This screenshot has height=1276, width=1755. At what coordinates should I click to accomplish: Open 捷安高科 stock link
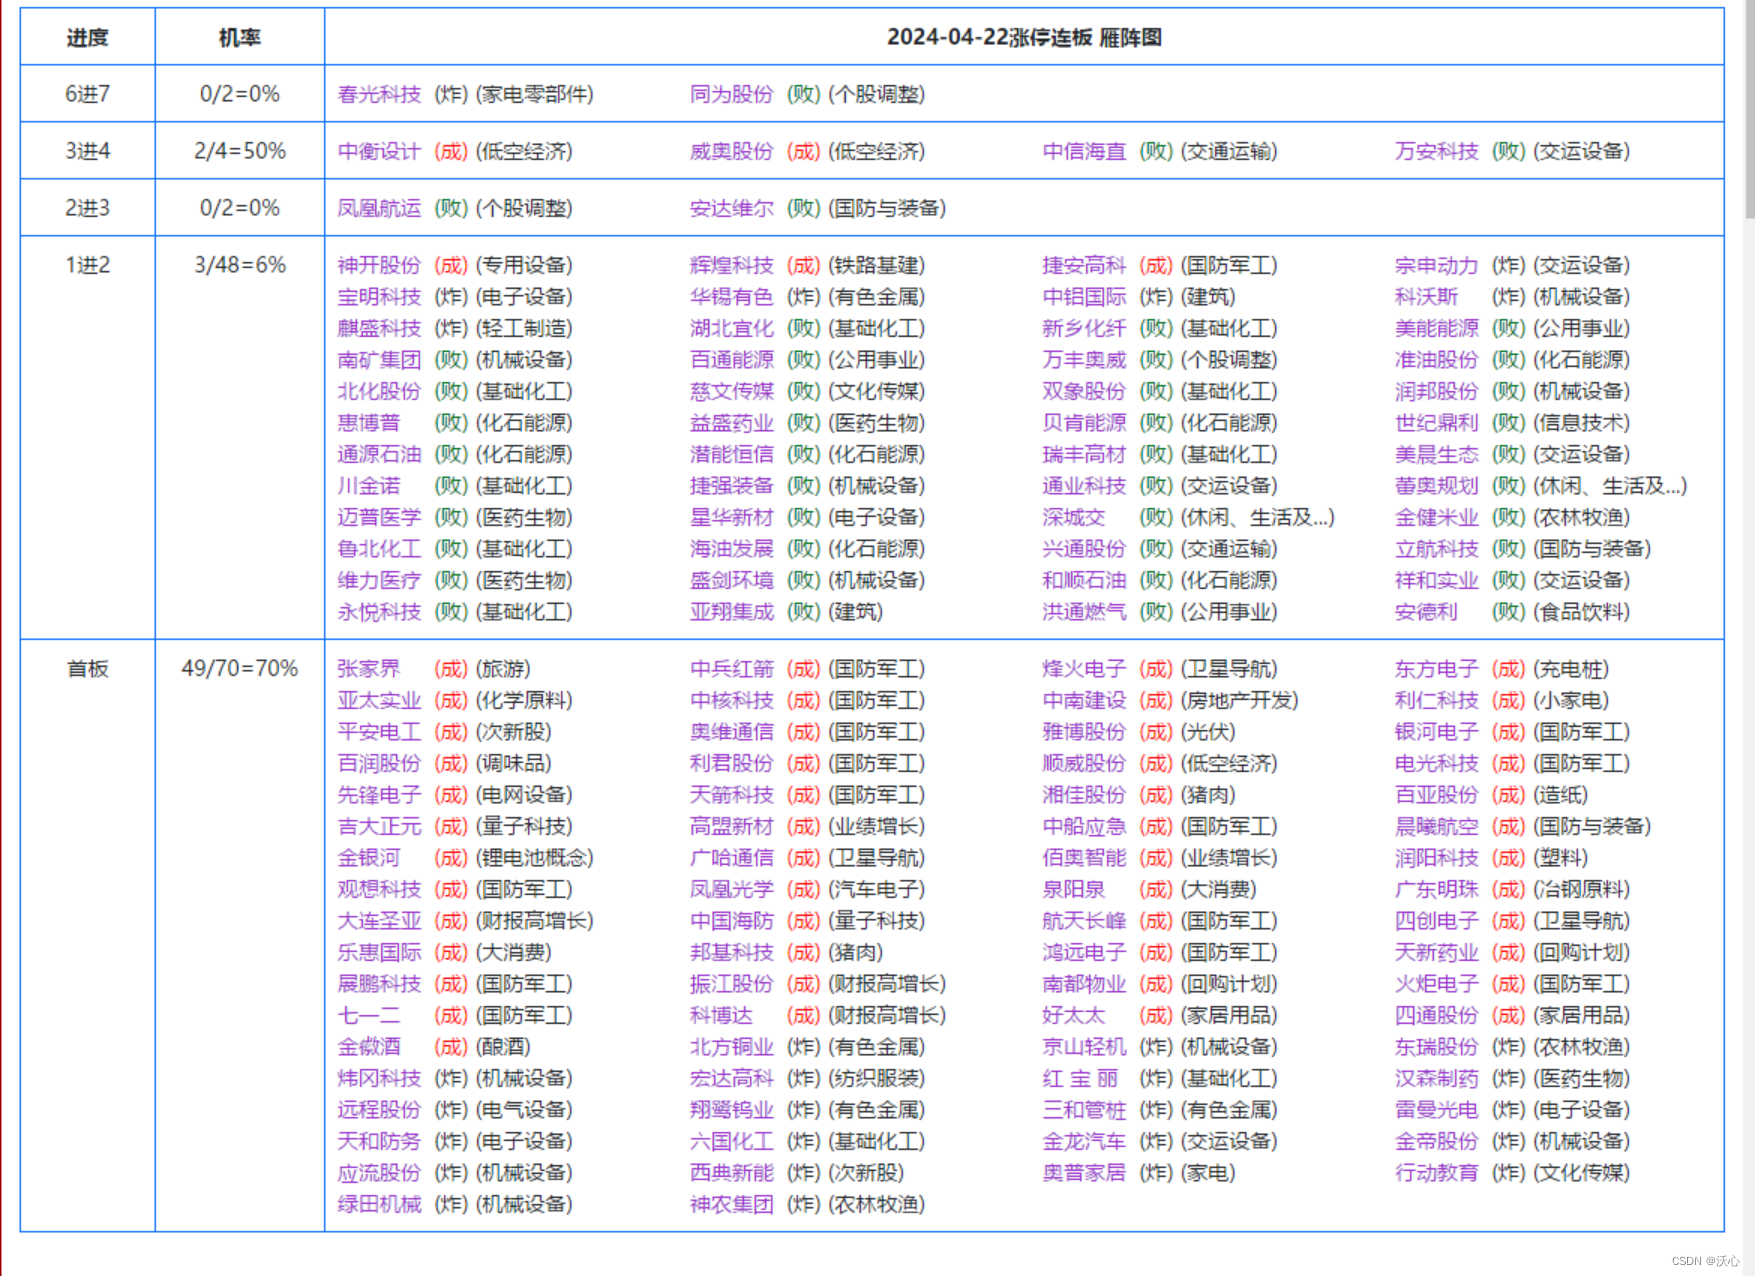[x=1084, y=265]
